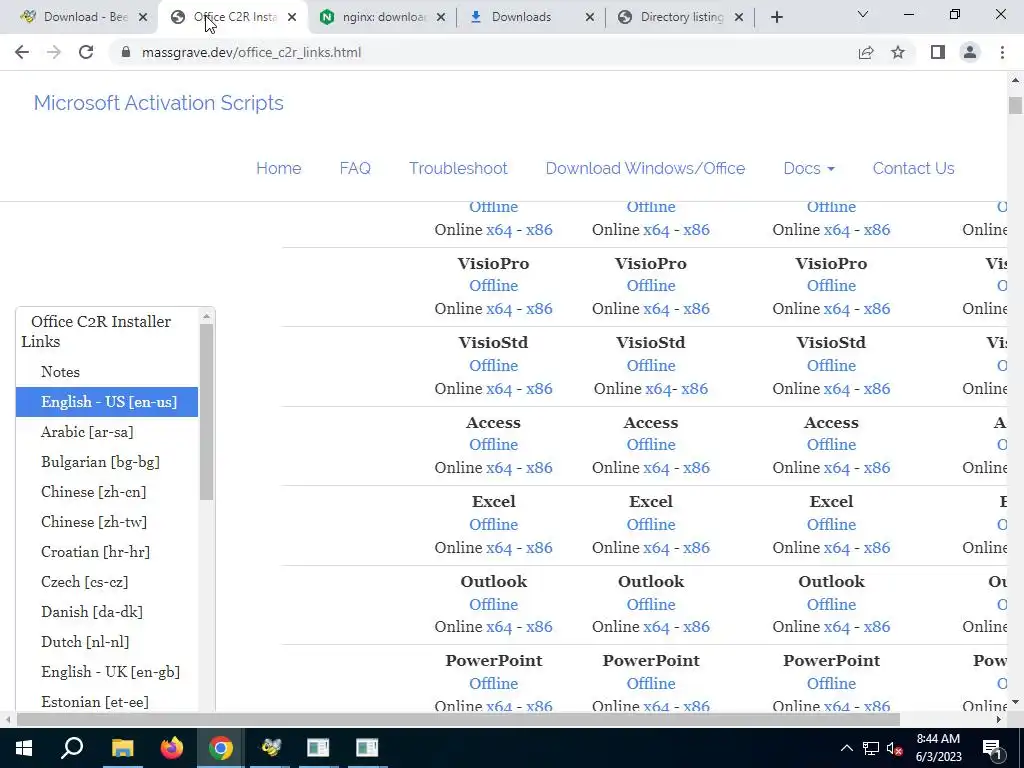Open the notification center icon

992,748
